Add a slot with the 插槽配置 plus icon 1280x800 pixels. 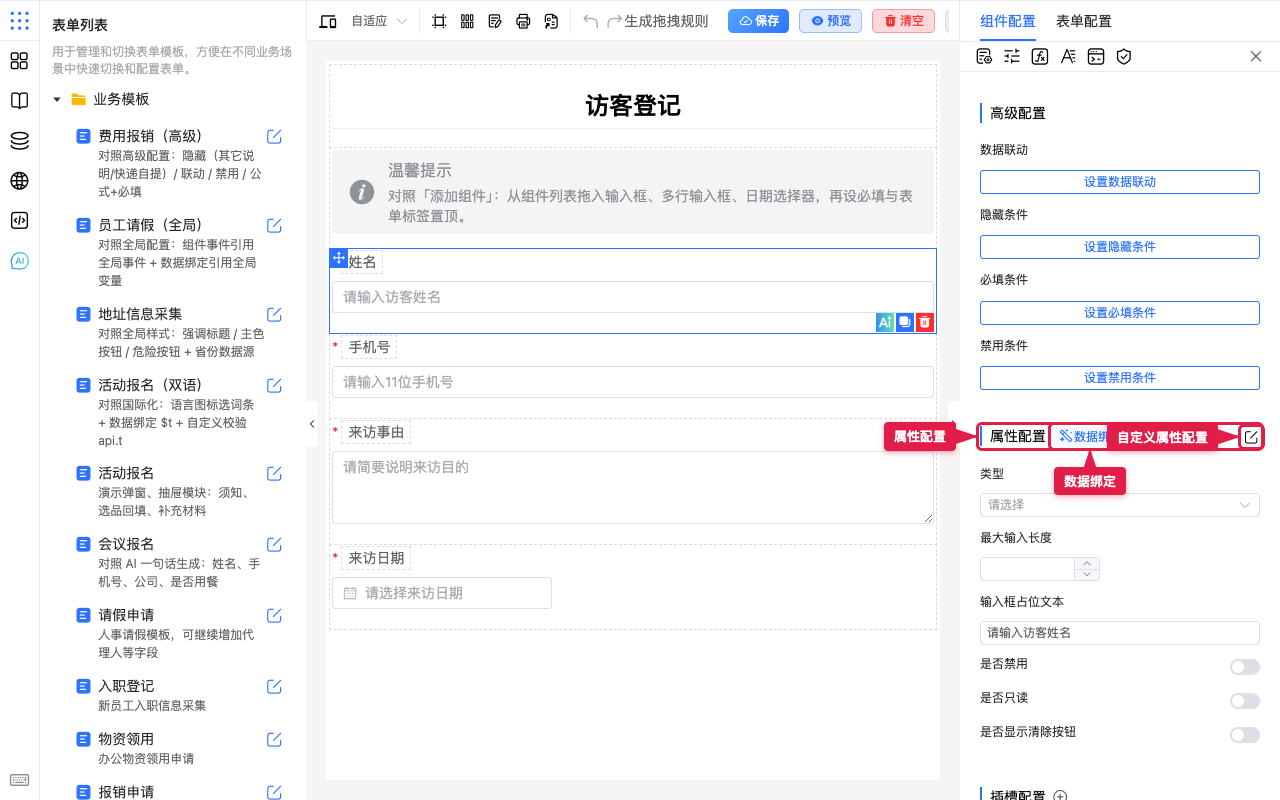tap(1060, 797)
